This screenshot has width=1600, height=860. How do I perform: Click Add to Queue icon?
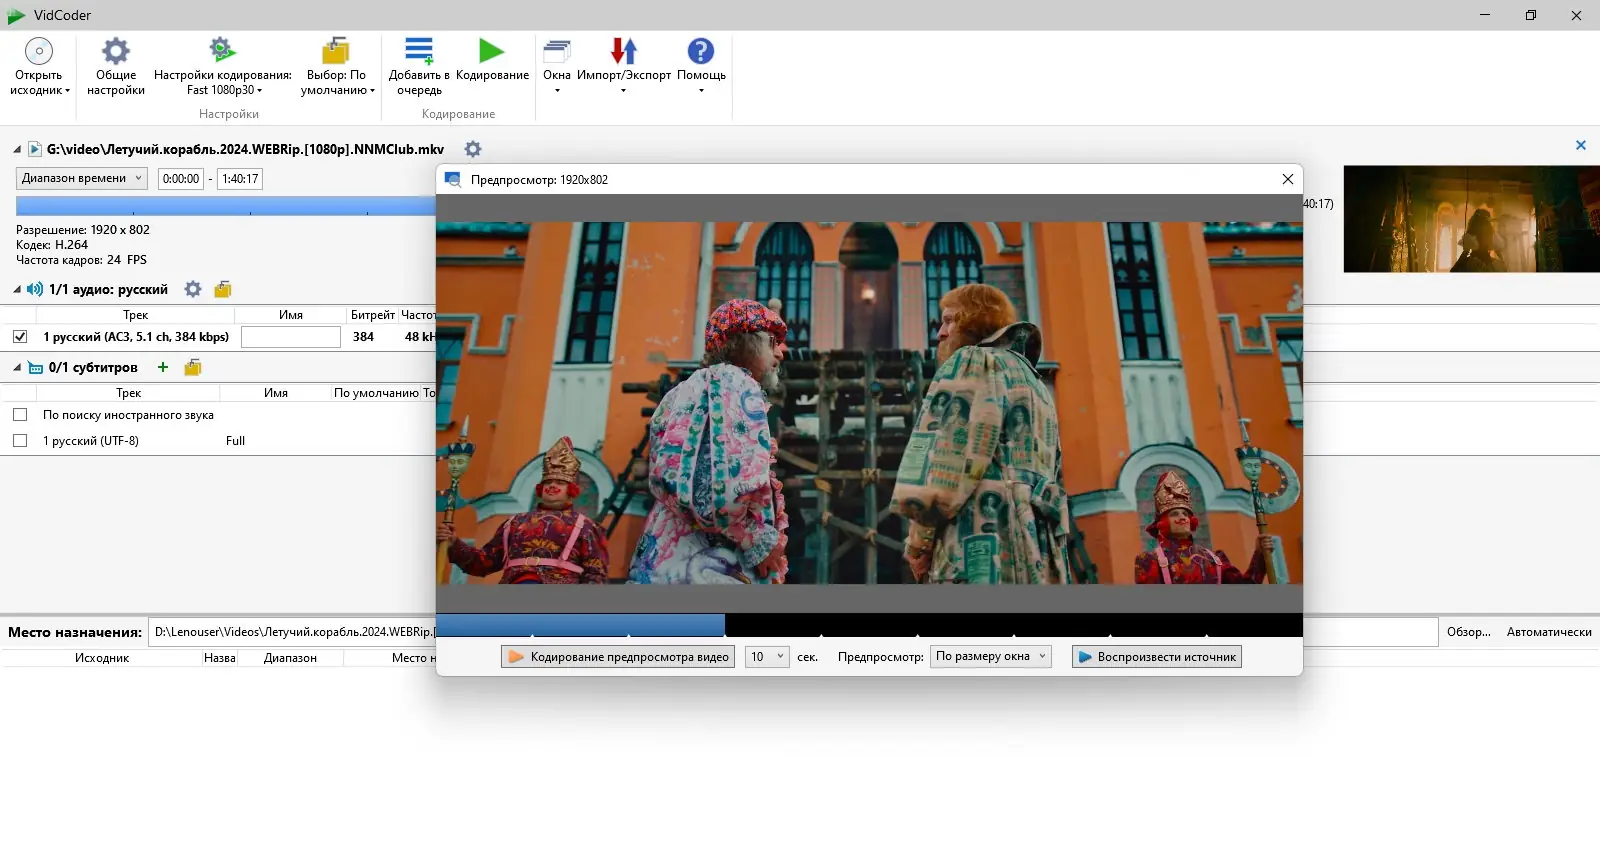coord(419,52)
